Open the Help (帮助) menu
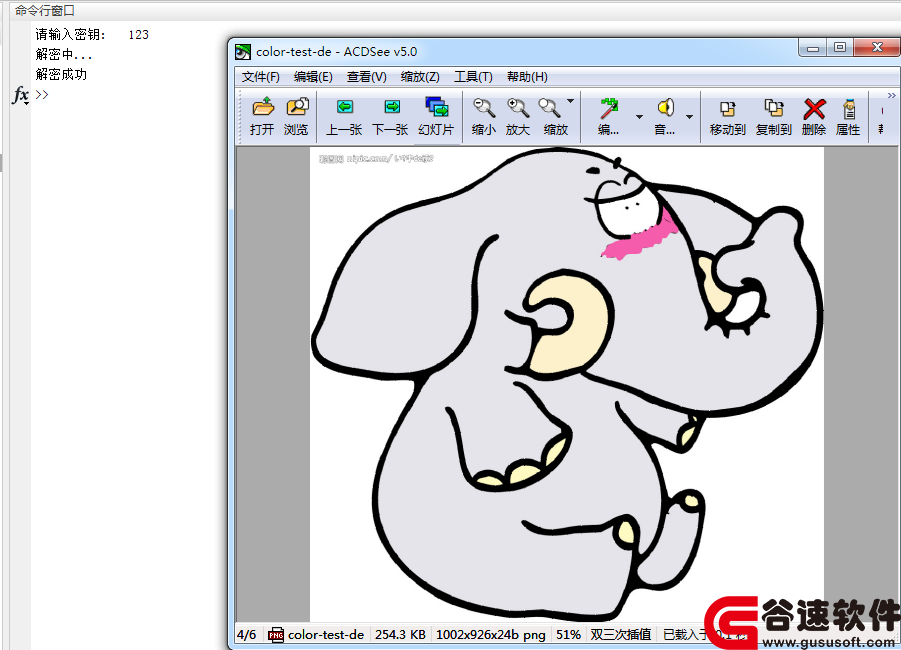The image size is (901, 650). [x=527, y=77]
